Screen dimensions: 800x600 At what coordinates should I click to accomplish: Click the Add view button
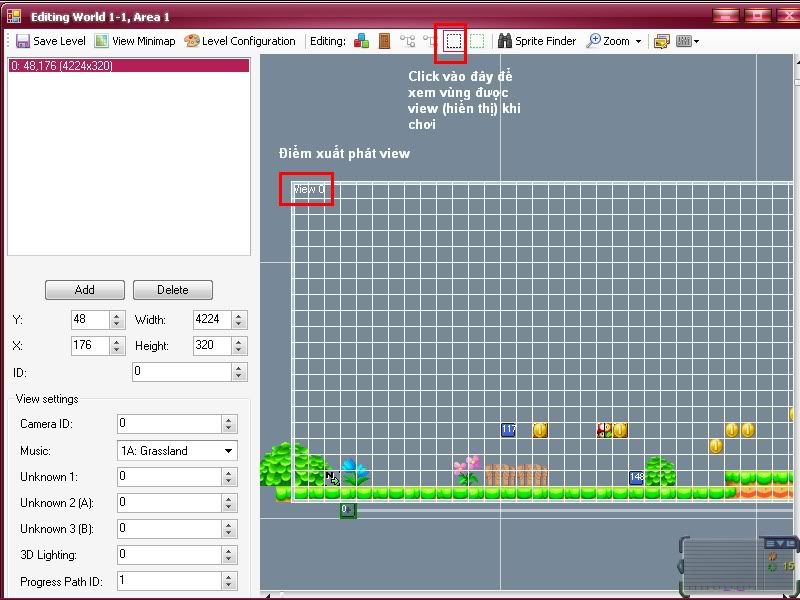pyautogui.click(x=85, y=290)
